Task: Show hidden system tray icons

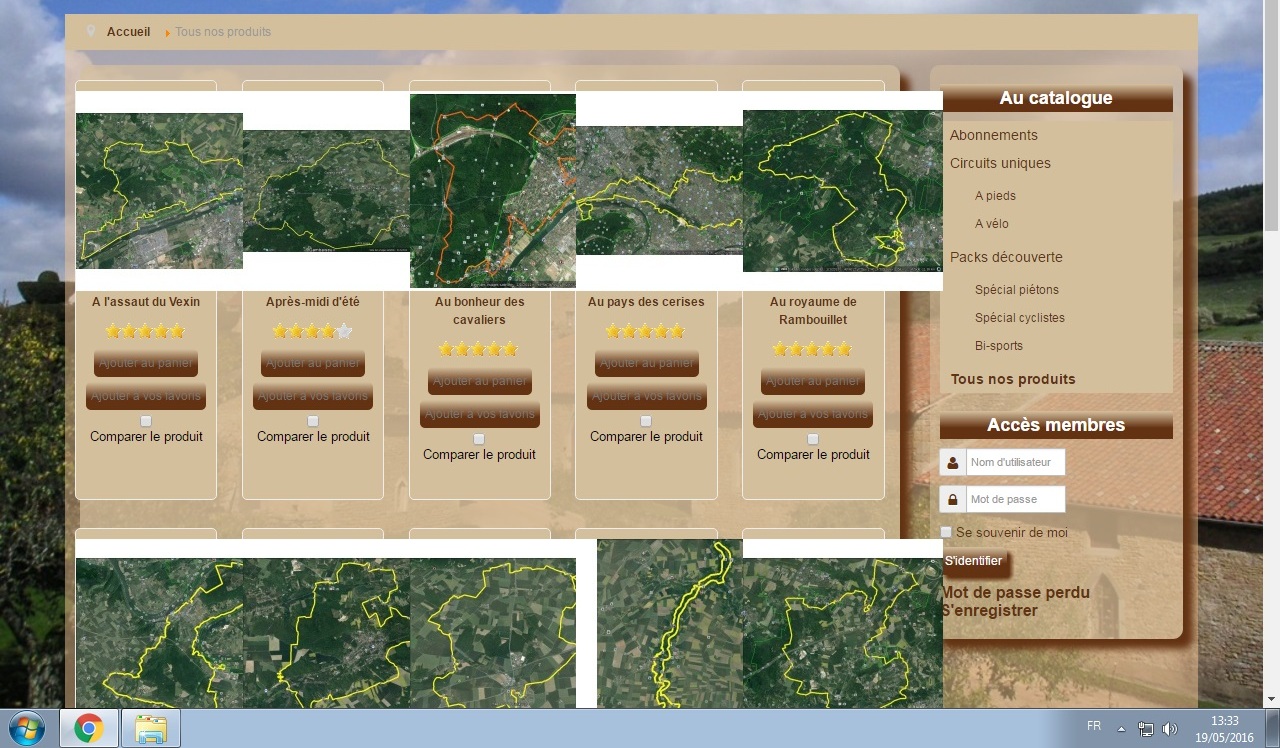Action: click(x=1121, y=729)
